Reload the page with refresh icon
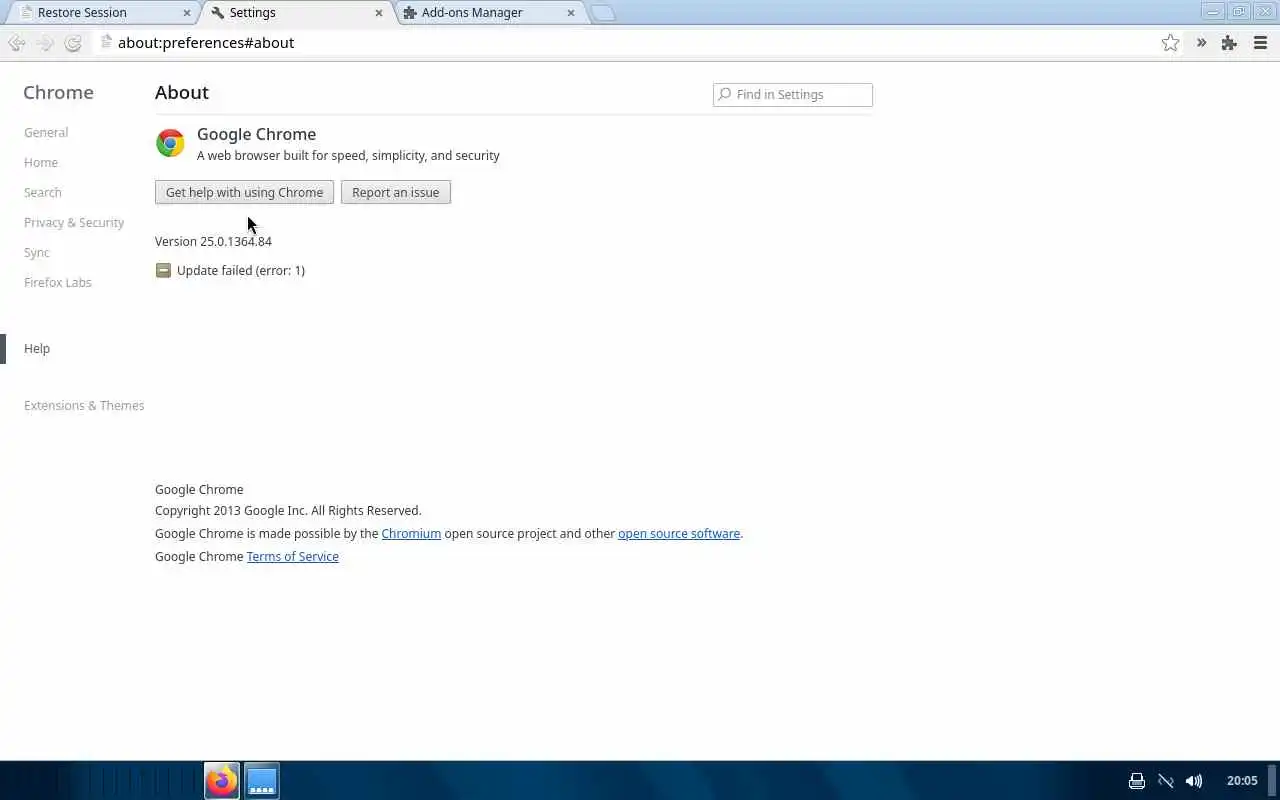 click(x=73, y=43)
